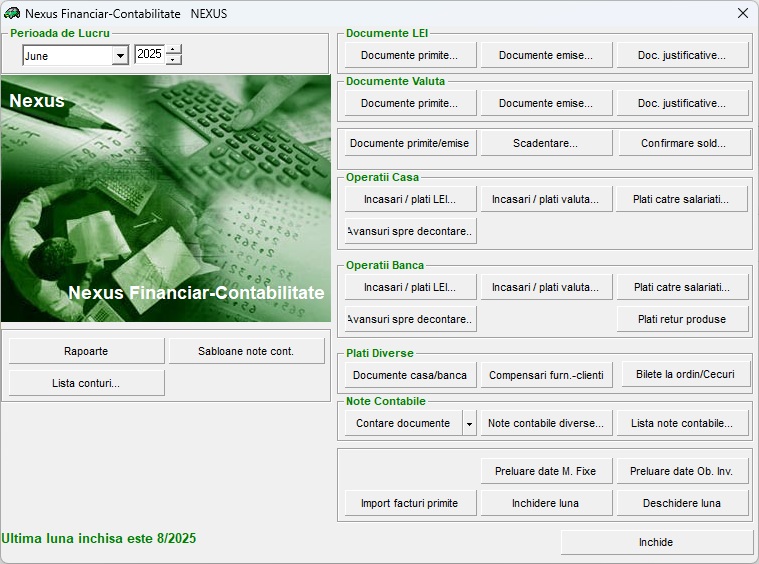This screenshot has height=564, width=759.
Task: Open Plati catre salariati in Operatii Casa
Action: [682, 199]
